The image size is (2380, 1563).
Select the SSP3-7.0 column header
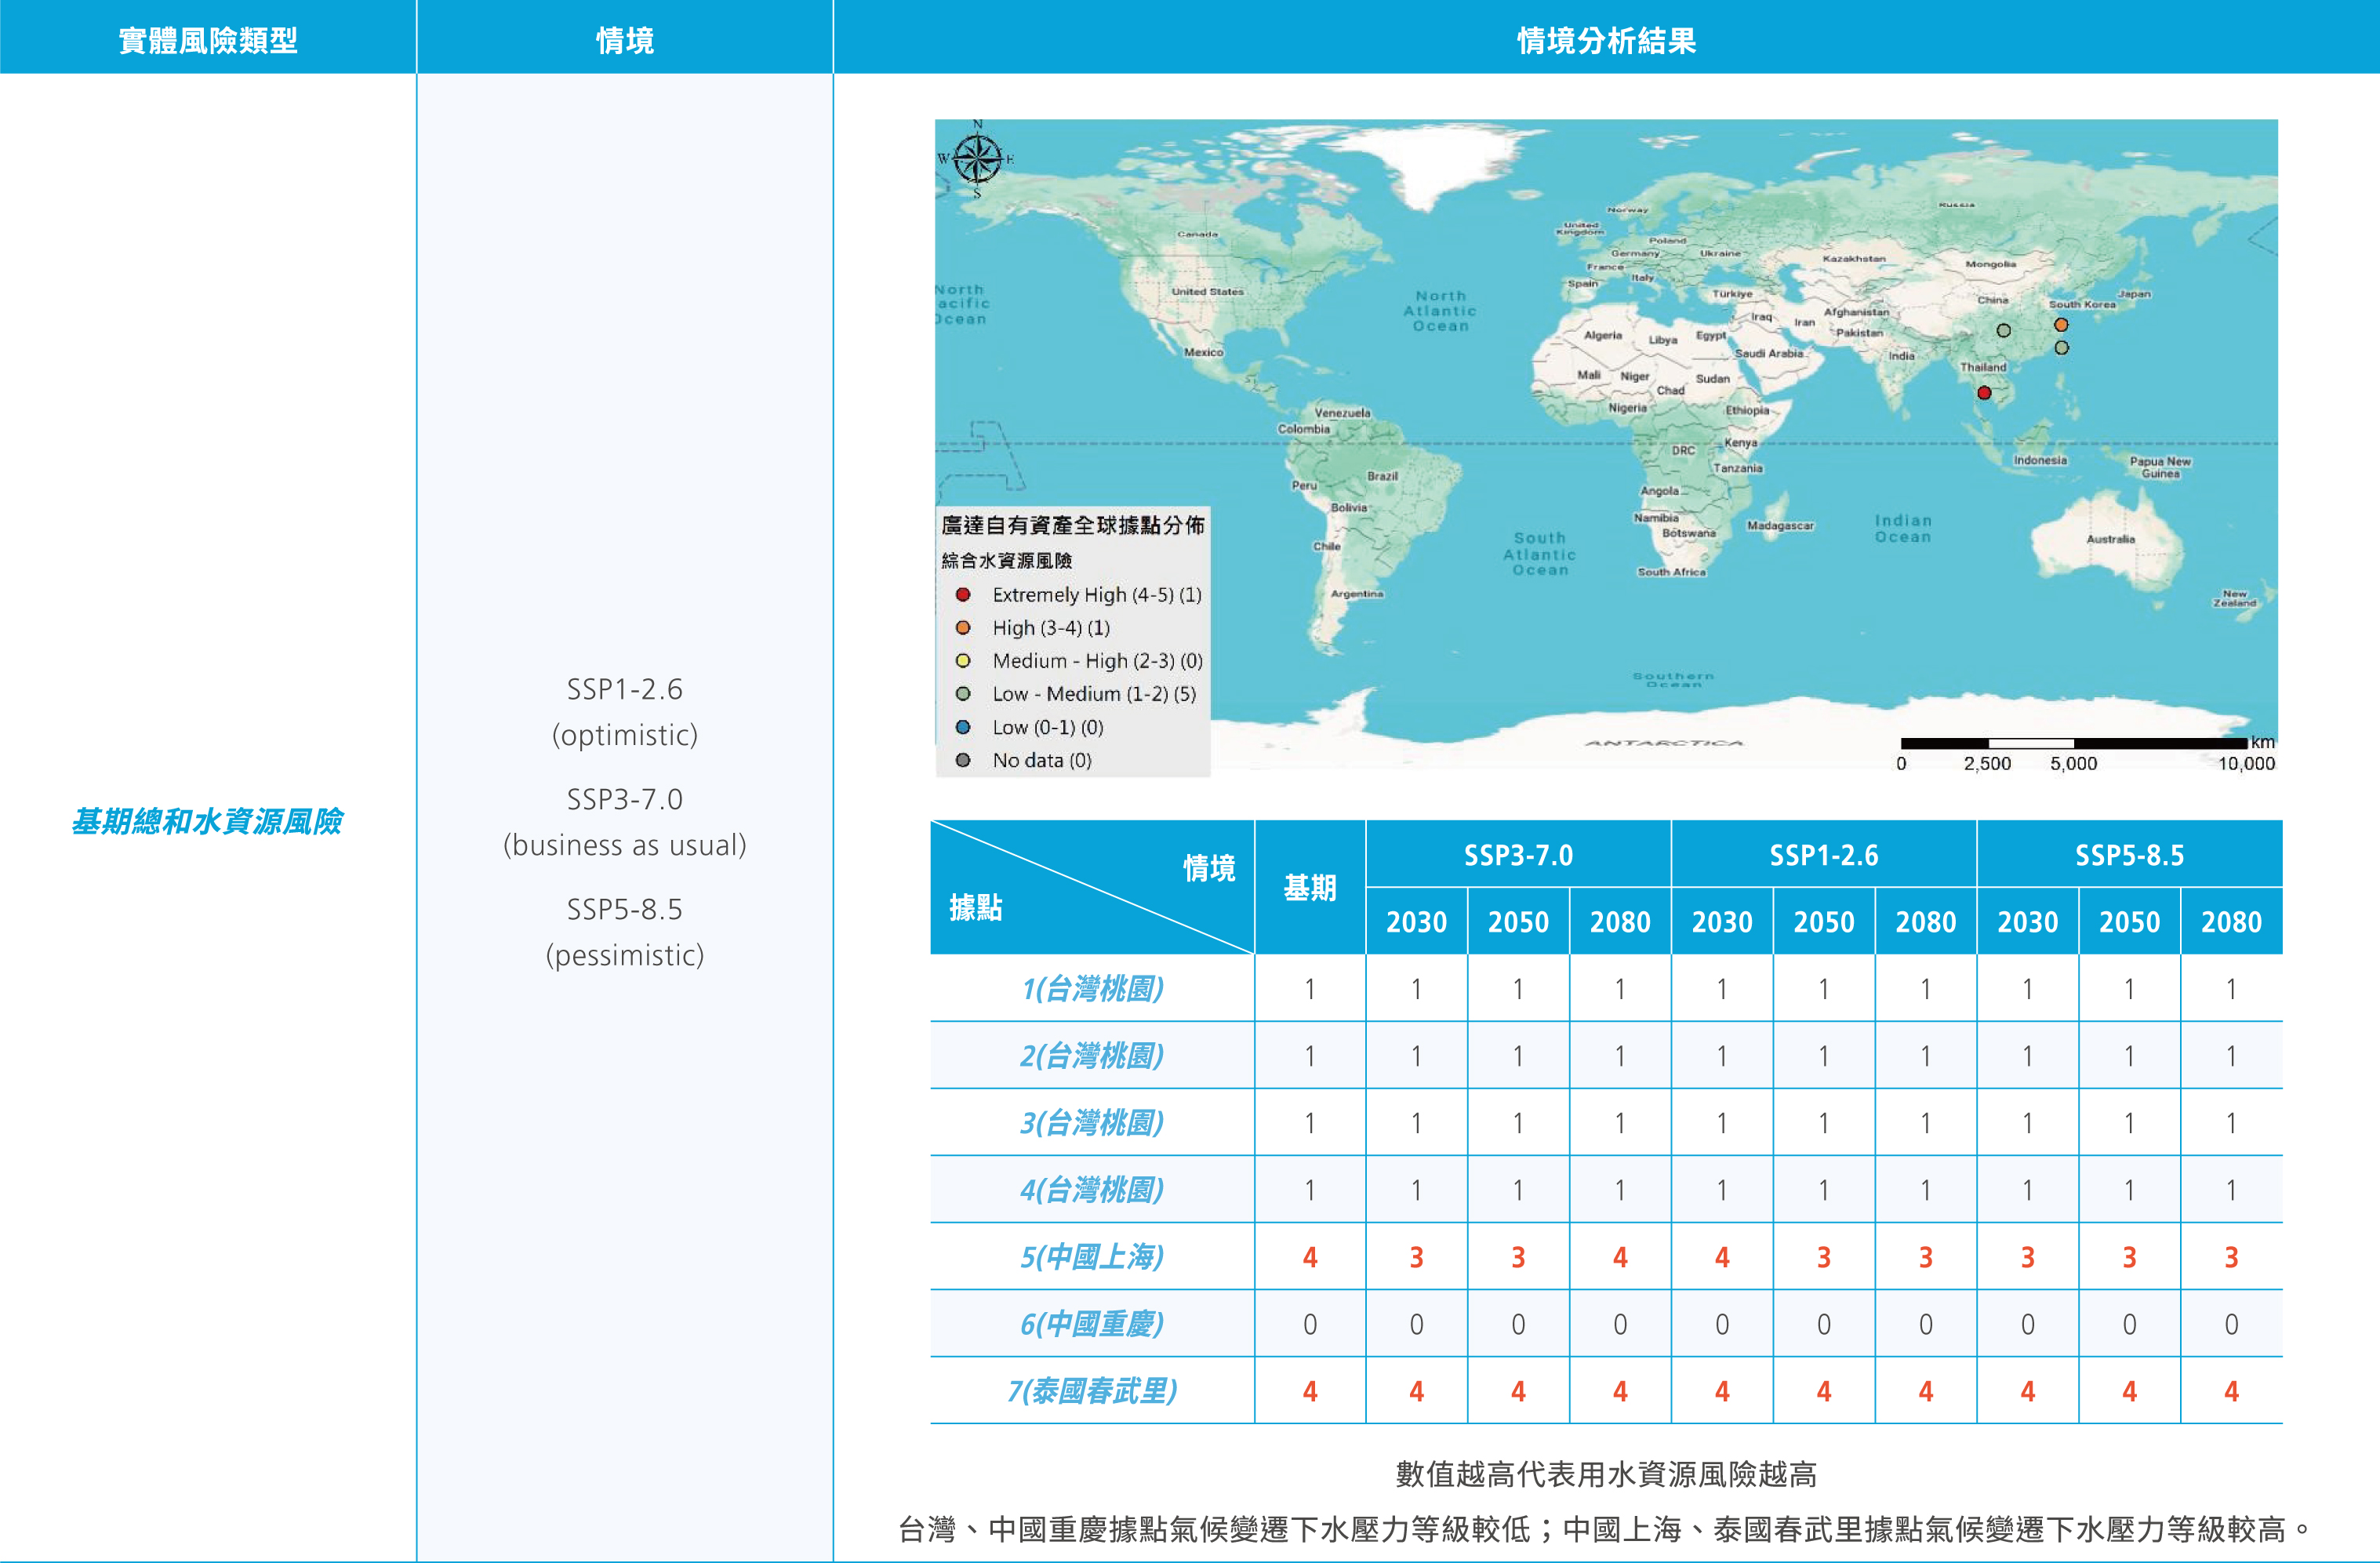click(x=1518, y=855)
